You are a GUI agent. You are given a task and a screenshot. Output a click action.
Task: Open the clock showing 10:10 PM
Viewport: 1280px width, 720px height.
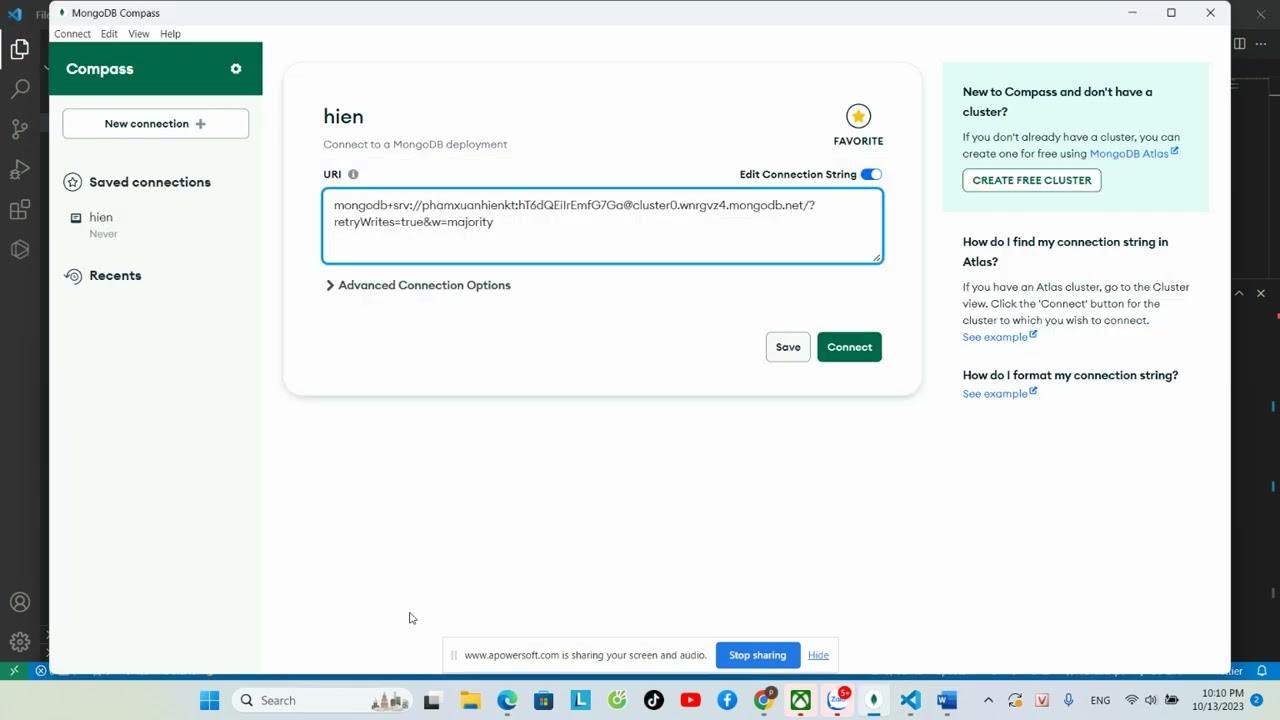tap(1217, 700)
